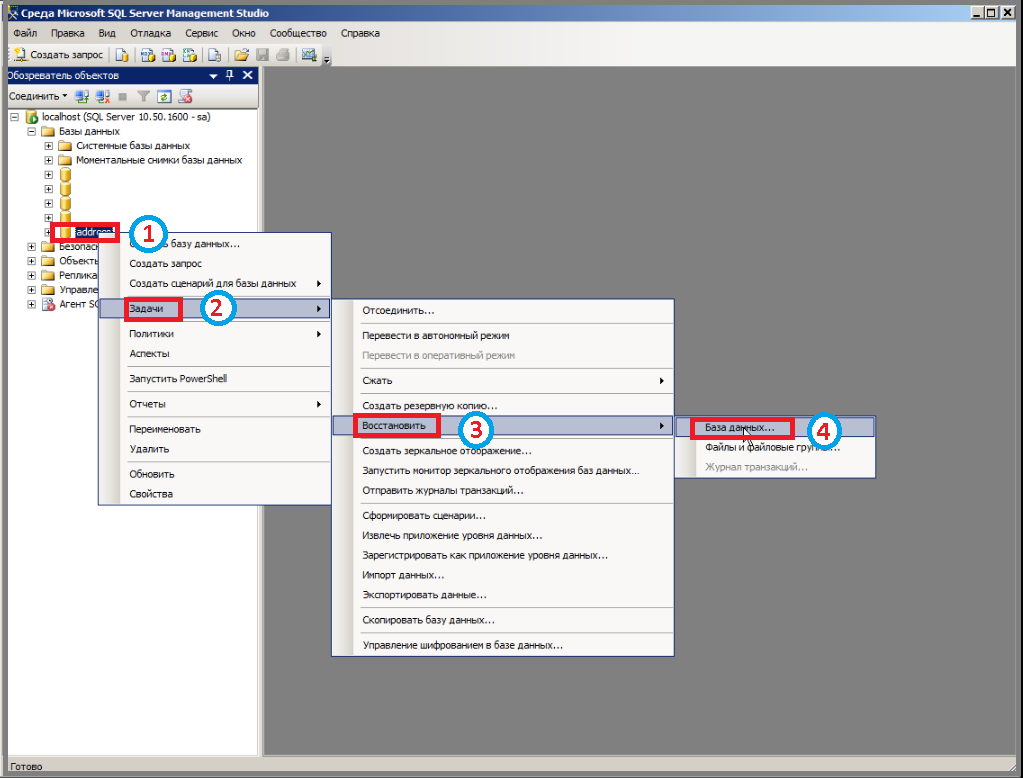Click the disconnect icon with red cross
The width and height of the screenshot is (1023, 778).
point(102,97)
